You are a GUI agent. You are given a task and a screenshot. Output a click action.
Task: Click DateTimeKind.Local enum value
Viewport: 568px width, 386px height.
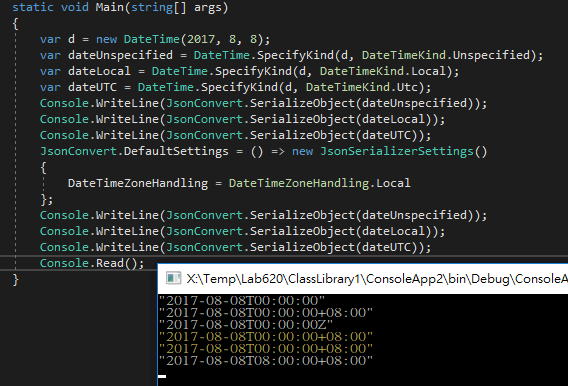click(383, 71)
